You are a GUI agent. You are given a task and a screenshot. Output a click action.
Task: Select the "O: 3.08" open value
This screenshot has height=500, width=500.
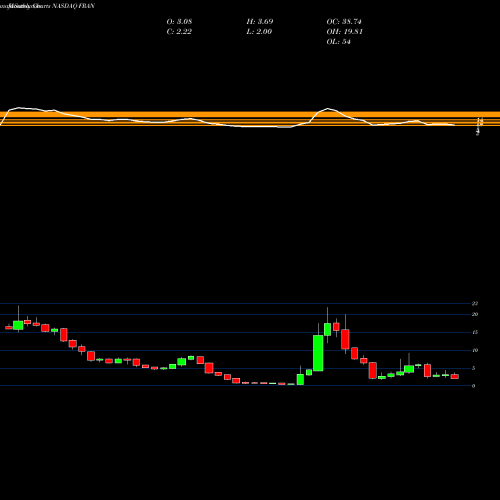179,22
